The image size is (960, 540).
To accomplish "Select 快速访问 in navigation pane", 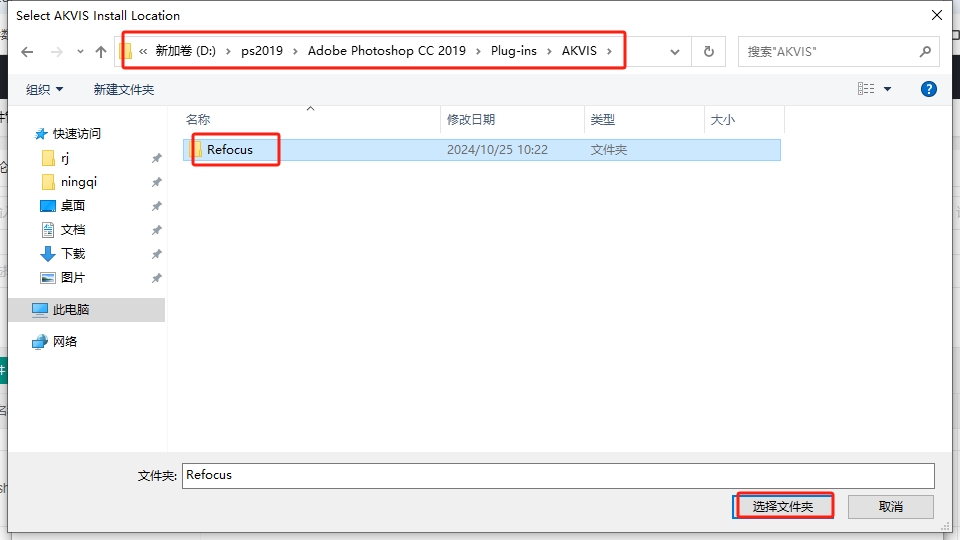I will tap(77, 133).
